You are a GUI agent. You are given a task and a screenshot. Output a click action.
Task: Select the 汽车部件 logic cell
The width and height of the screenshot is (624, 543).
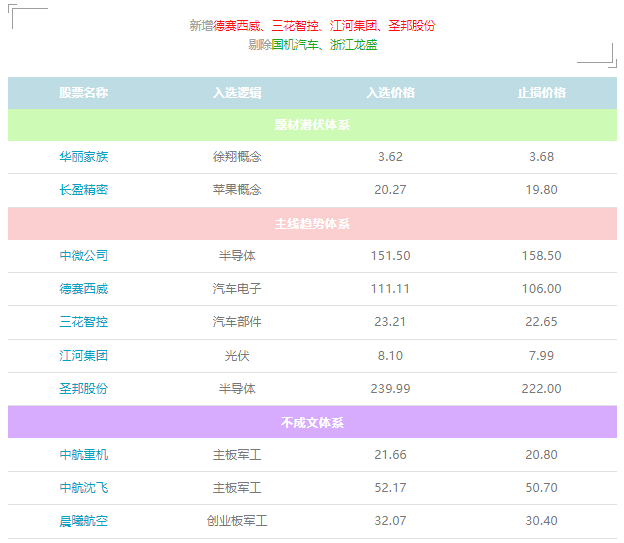[x=237, y=322]
